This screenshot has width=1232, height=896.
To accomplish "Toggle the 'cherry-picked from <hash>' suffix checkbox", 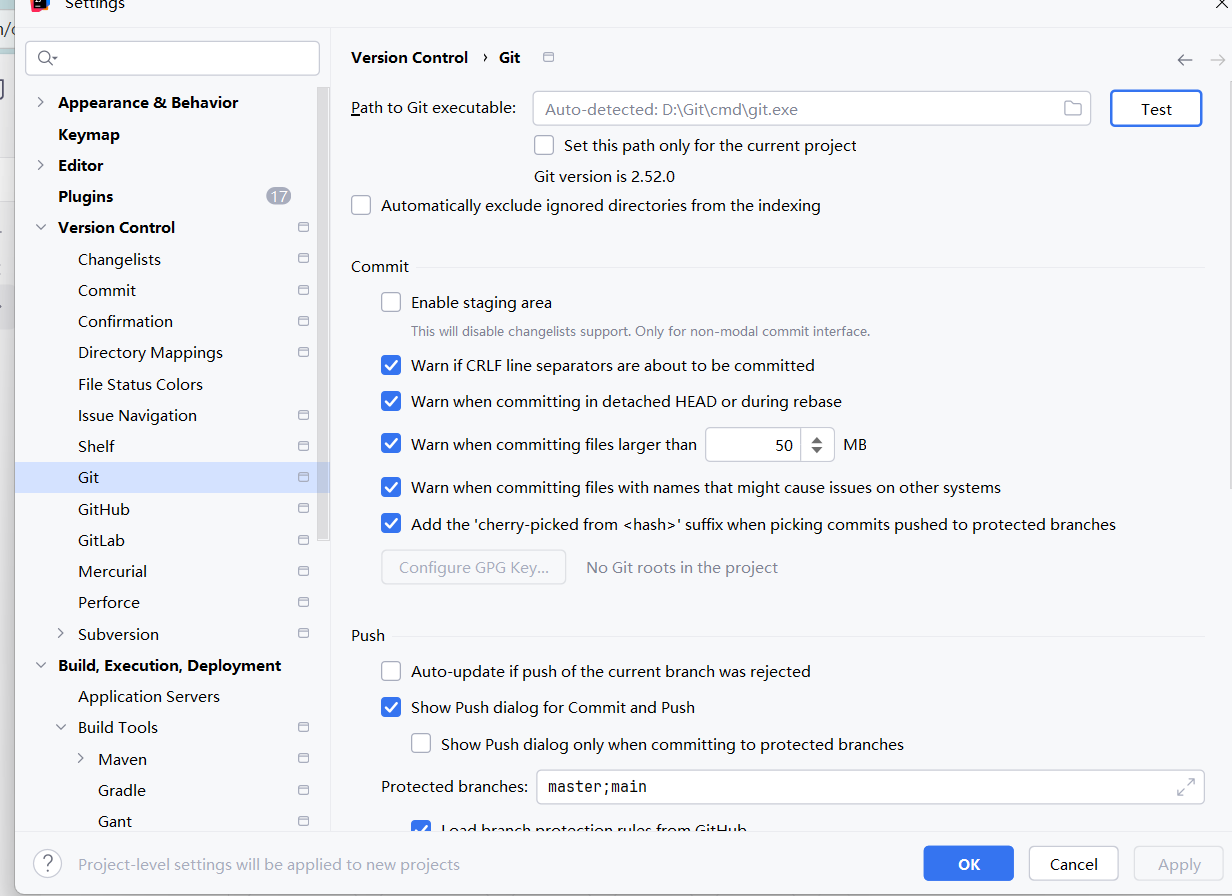I will (391, 524).
